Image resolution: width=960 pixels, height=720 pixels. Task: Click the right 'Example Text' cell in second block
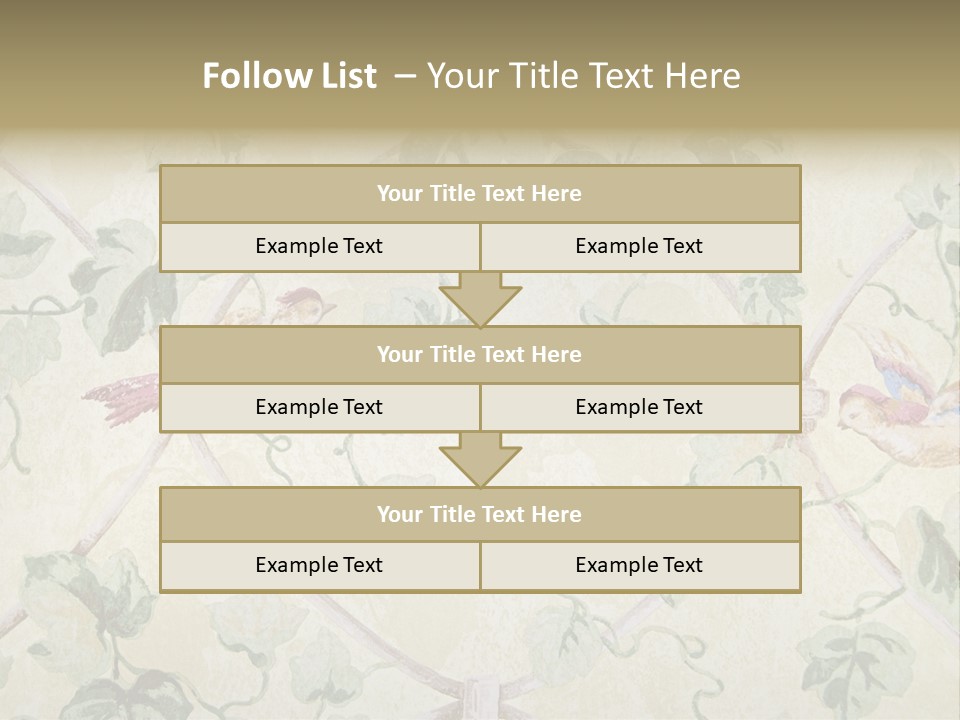coord(640,408)
